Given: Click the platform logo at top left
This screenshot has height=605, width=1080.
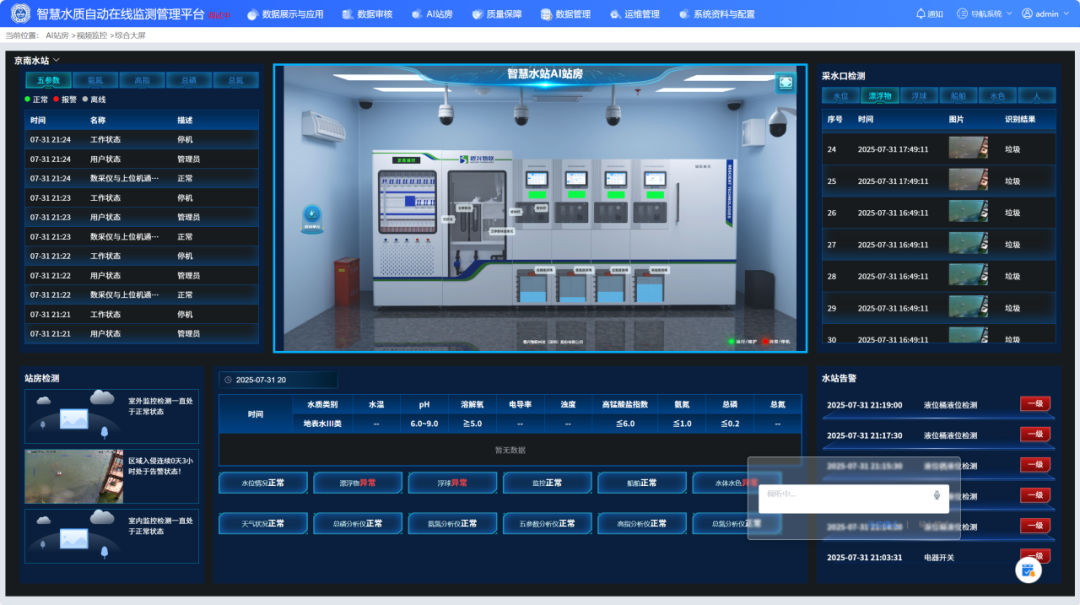Looking at the screenshot, I should [20, 14].
